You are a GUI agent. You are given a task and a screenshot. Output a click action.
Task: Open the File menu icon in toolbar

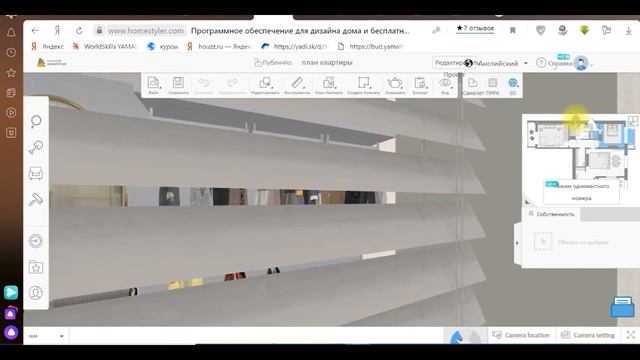click(153, 85)
